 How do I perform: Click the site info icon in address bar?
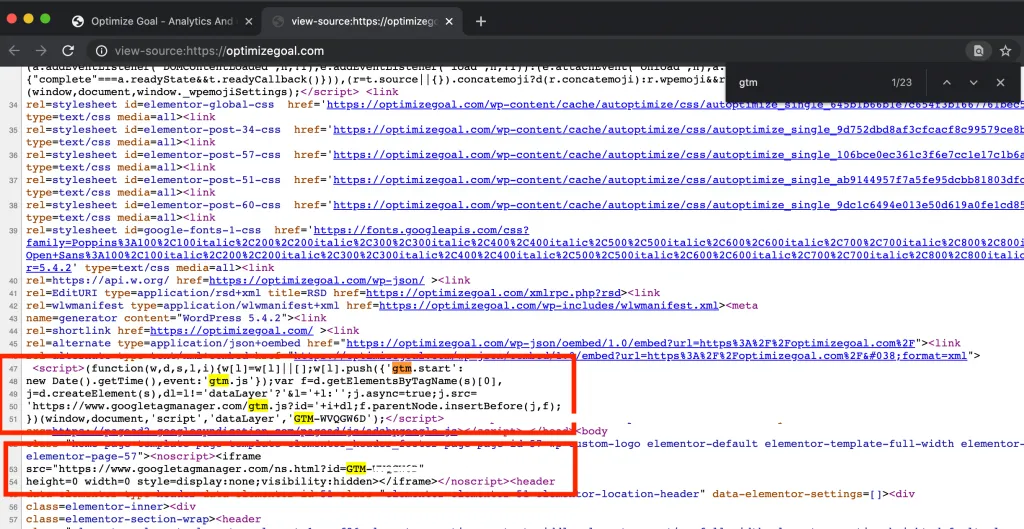pyautogui.click(x=101, y=51)
